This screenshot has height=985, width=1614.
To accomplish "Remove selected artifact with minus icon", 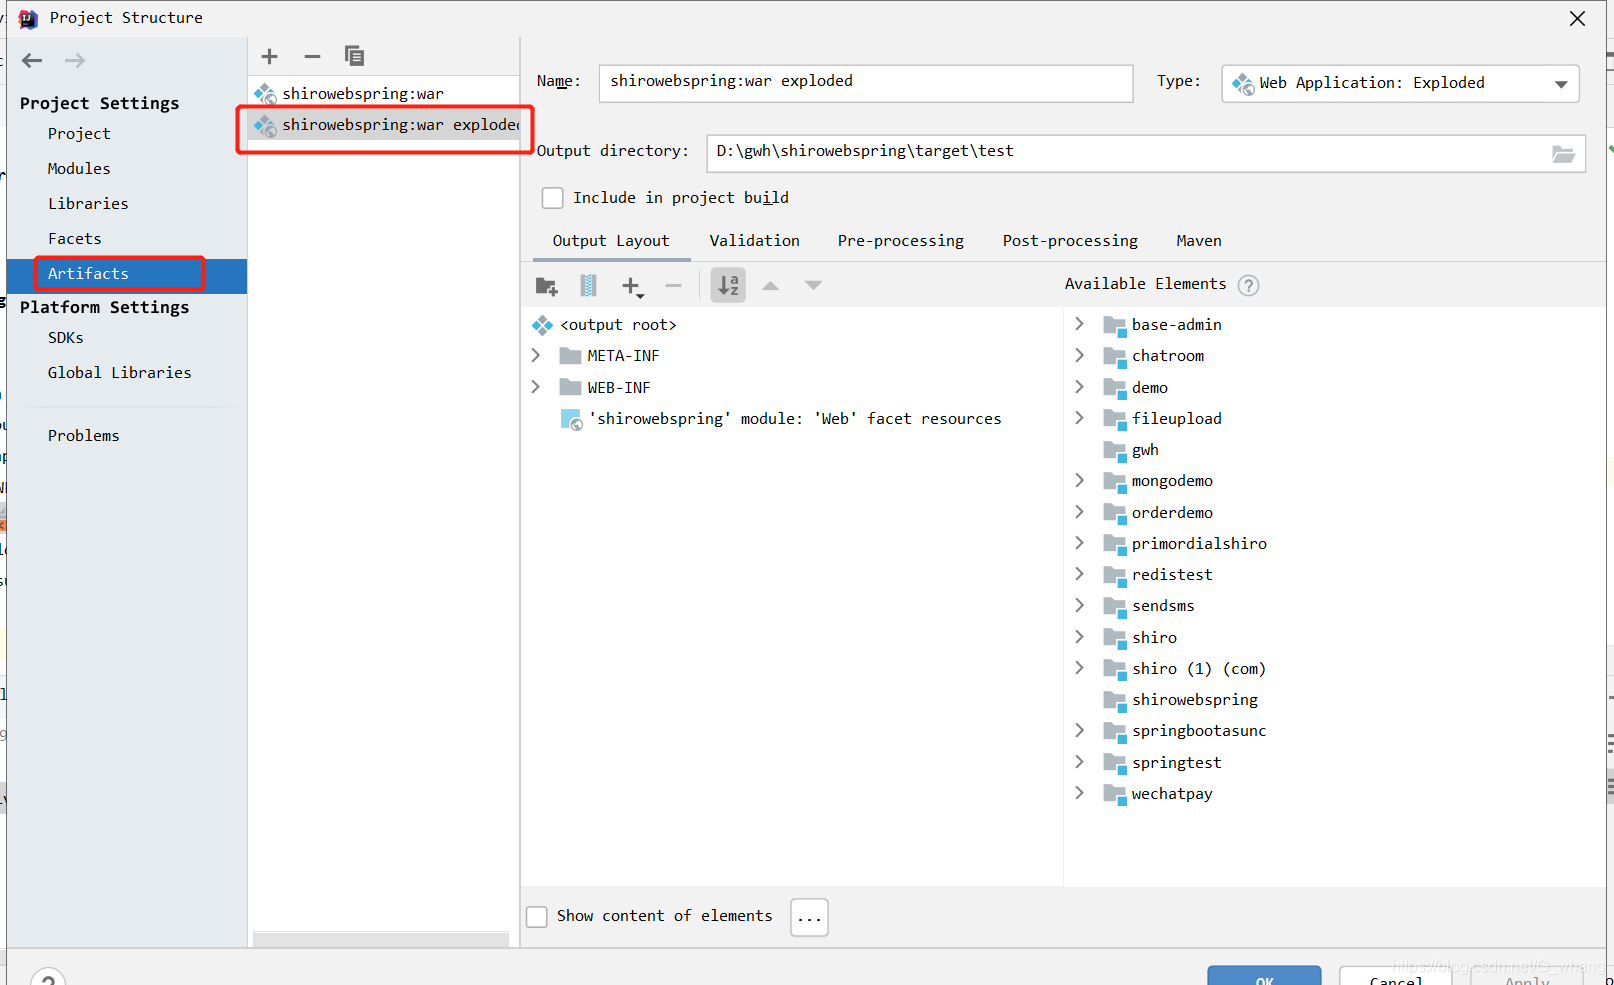I will (312, 56).
